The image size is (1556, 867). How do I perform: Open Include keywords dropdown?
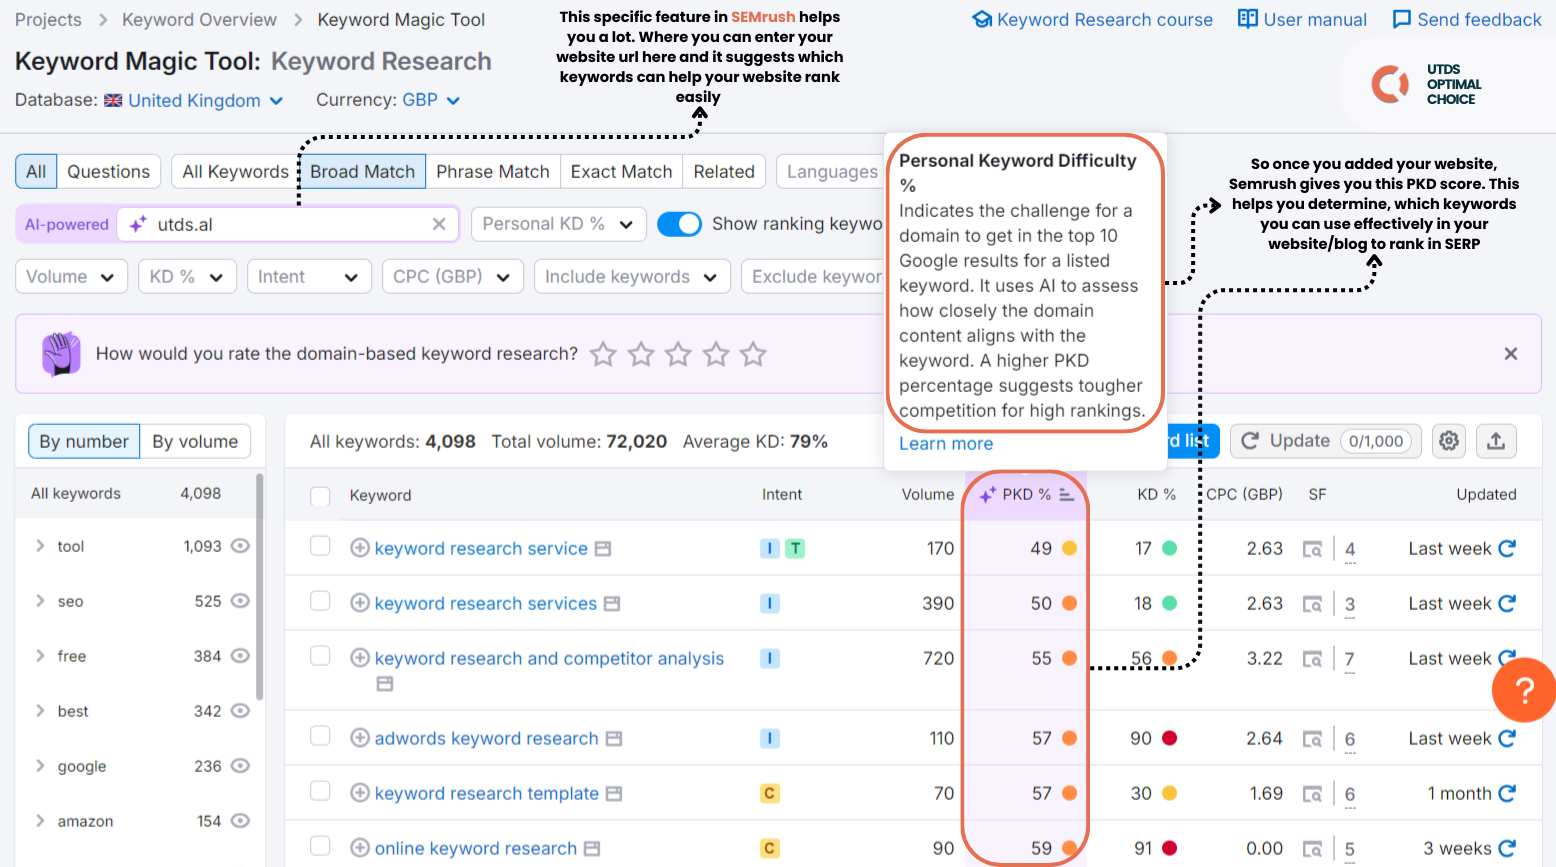[632, 277]
